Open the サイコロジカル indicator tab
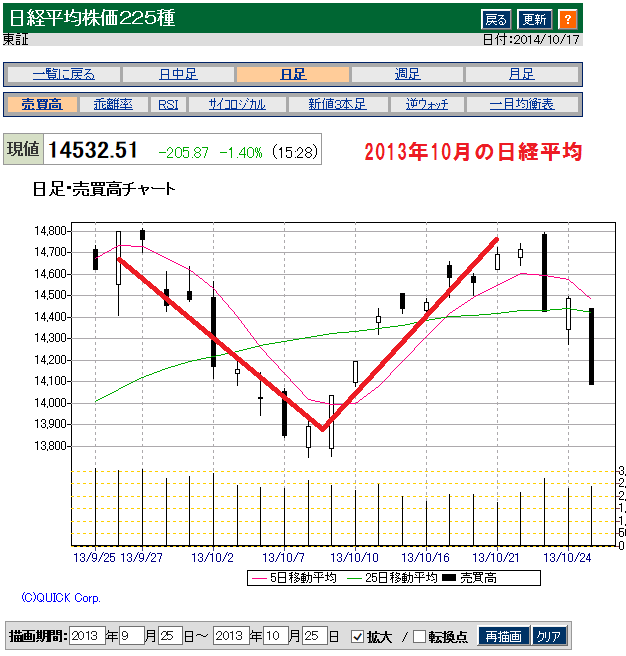626x656 pixels. (x=237, y=104)
